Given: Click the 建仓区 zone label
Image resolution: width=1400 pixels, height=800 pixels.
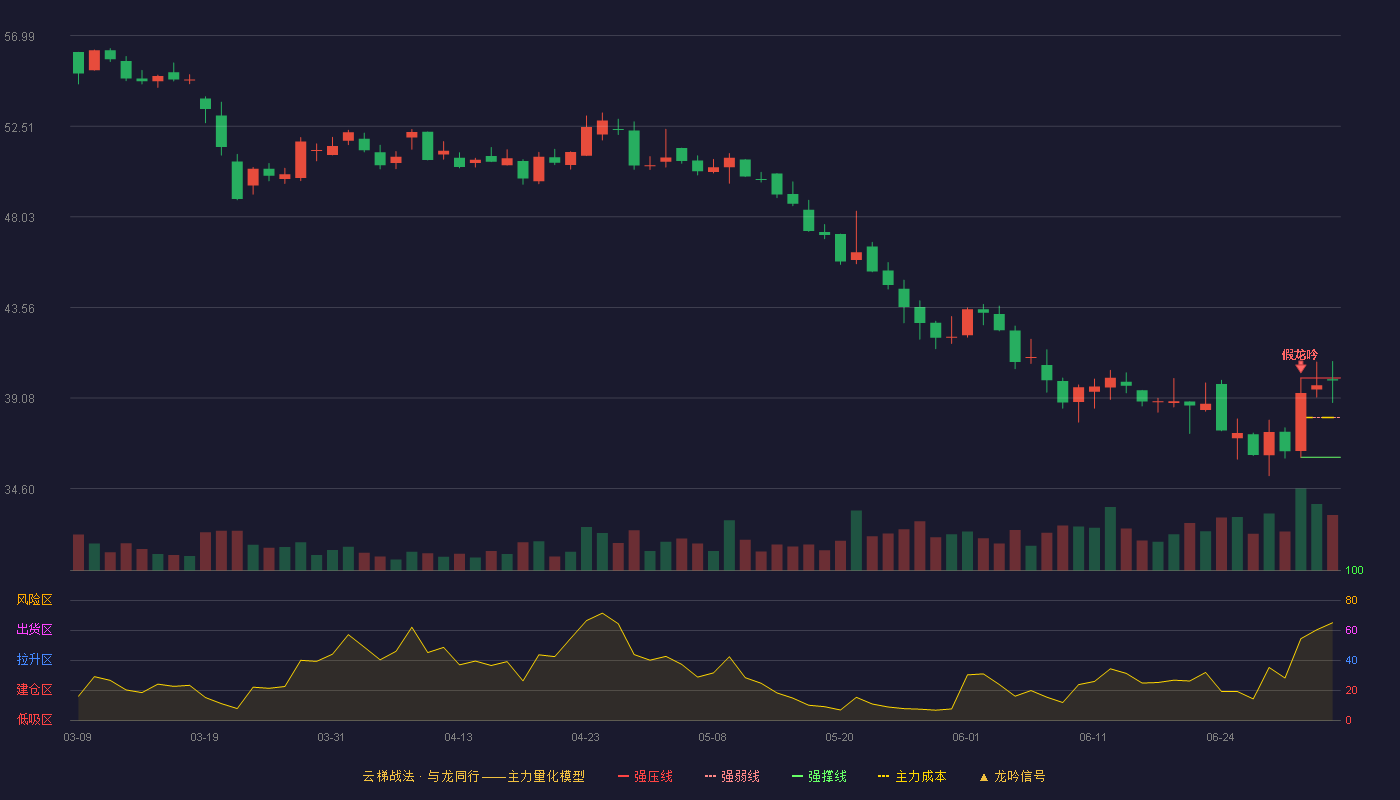Looking at the screenshot, I should click(x=34, y=690).
